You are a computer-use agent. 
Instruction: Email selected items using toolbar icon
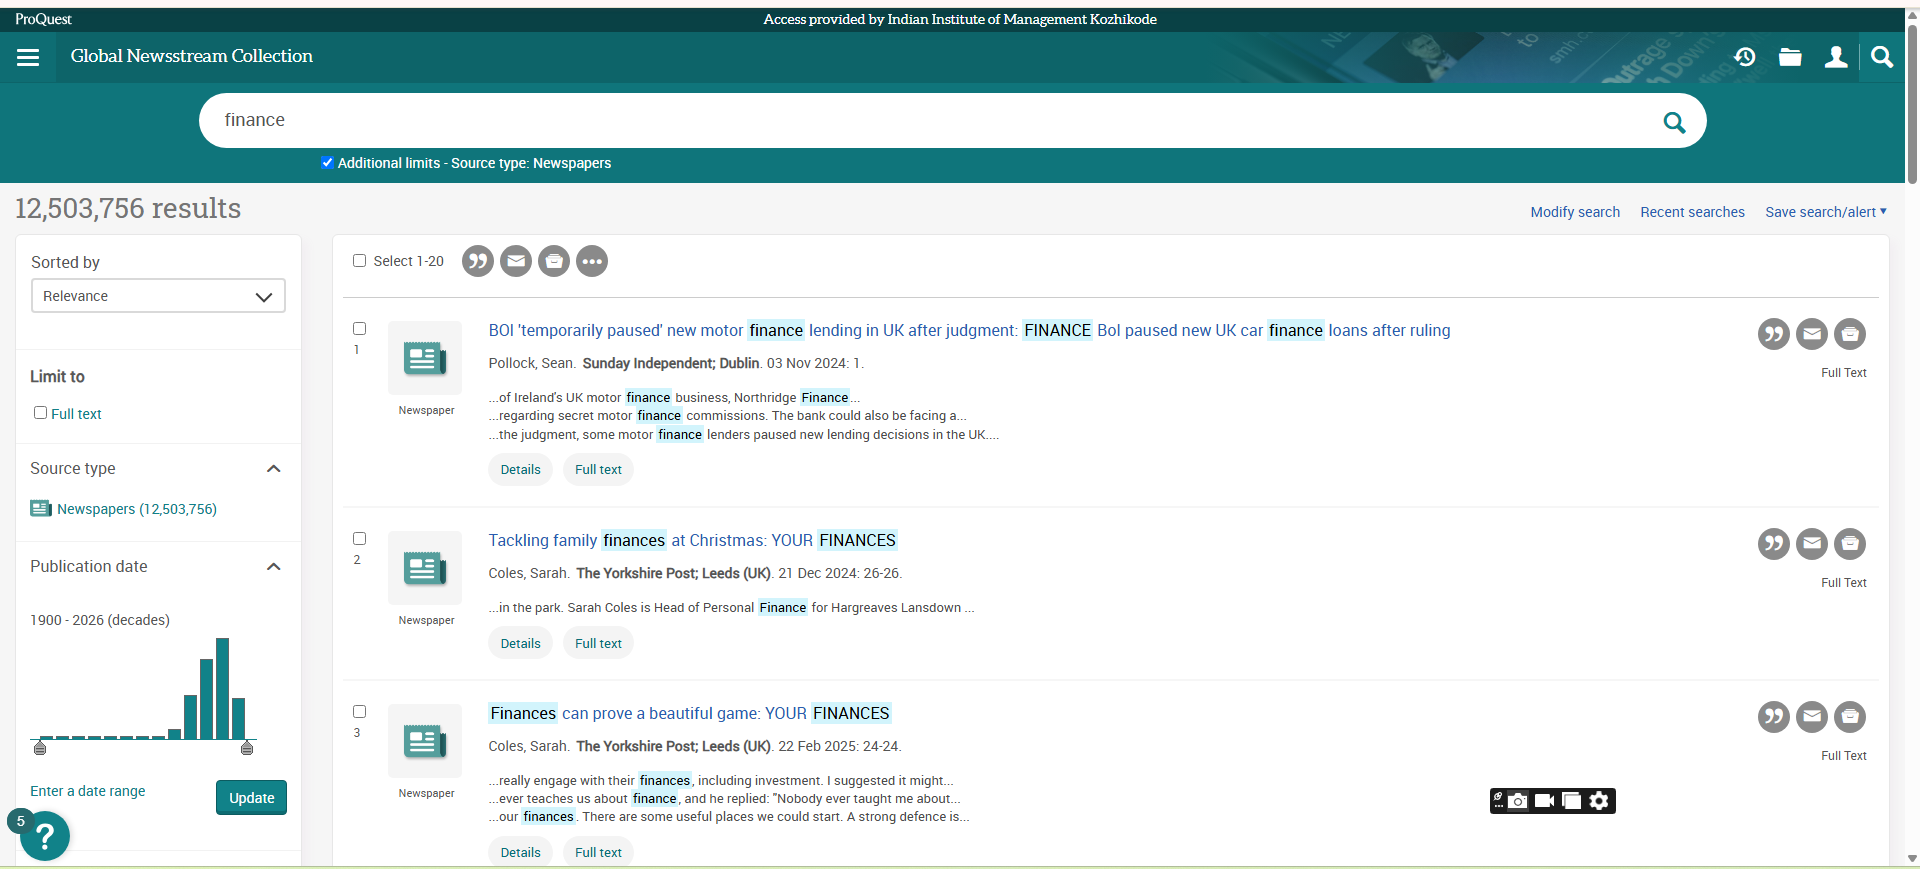(516, 261)
